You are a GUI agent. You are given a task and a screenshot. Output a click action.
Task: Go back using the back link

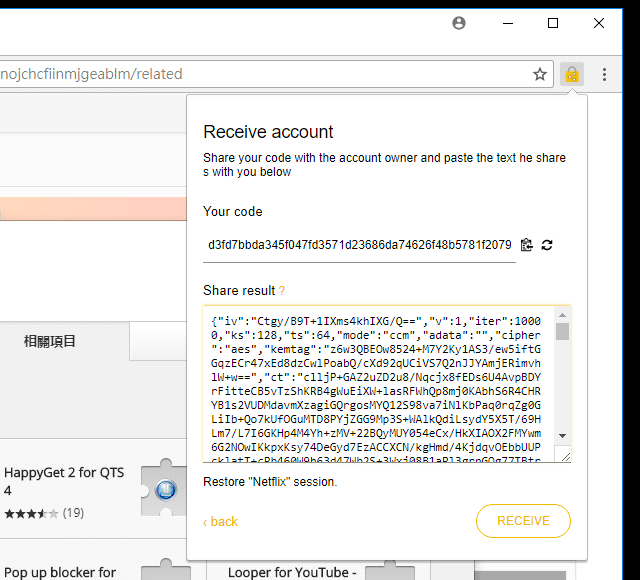221,522
